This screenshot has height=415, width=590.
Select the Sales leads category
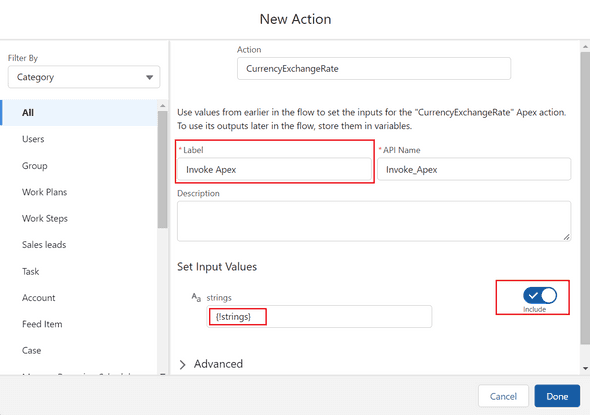click(79, 245)
